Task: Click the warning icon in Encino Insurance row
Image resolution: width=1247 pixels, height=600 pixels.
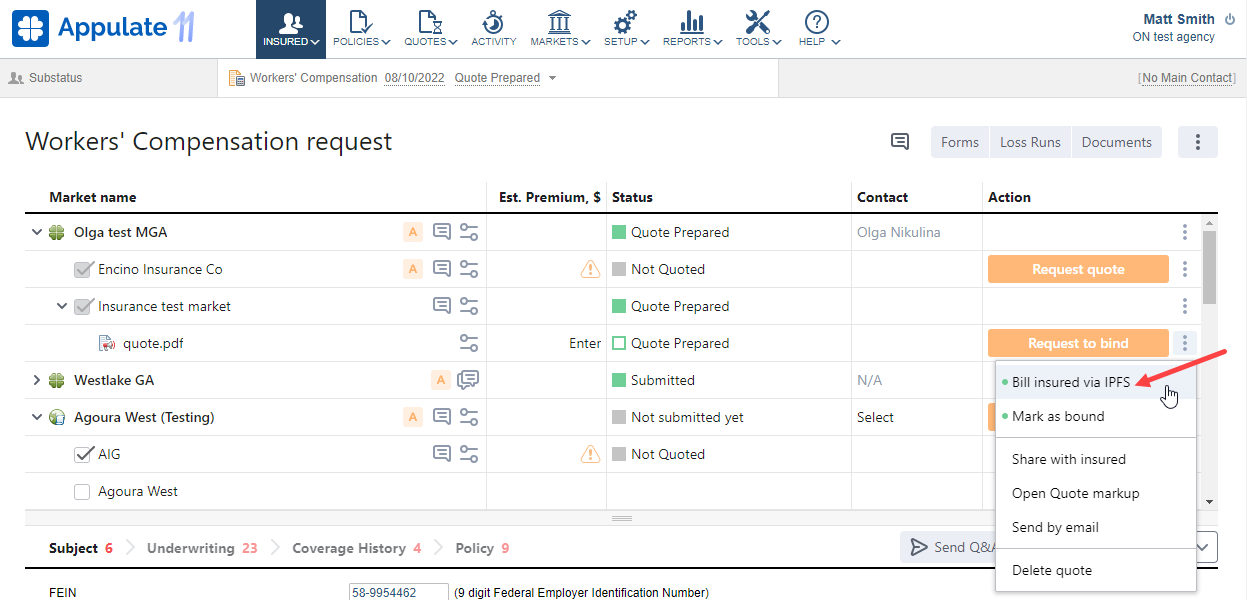Action: coord(591,269)
